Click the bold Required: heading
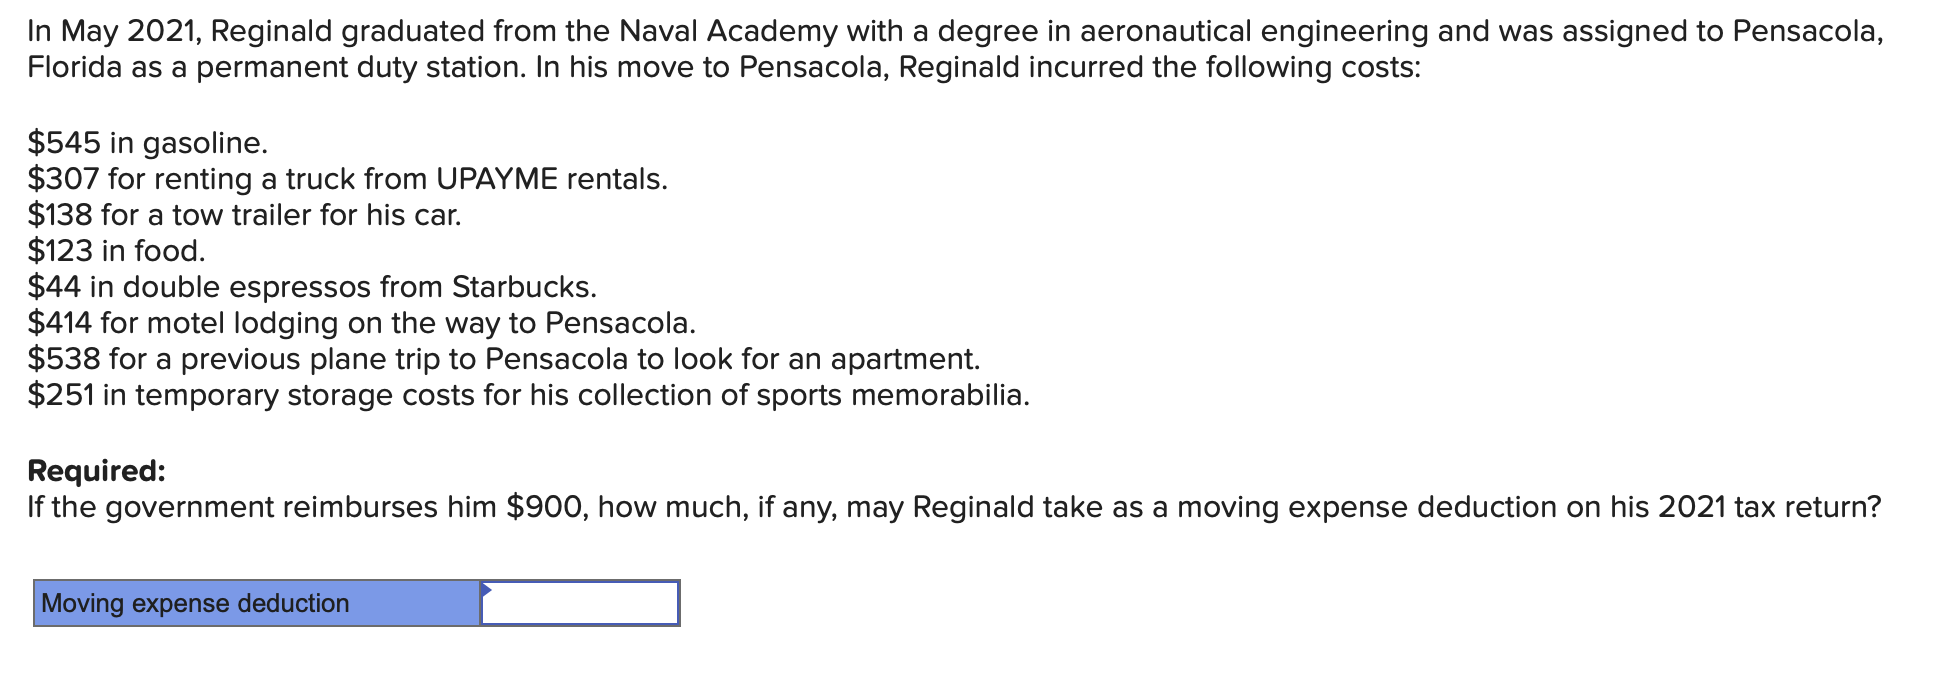This screenshot has height=691, width=1960. tap(96, 470)
